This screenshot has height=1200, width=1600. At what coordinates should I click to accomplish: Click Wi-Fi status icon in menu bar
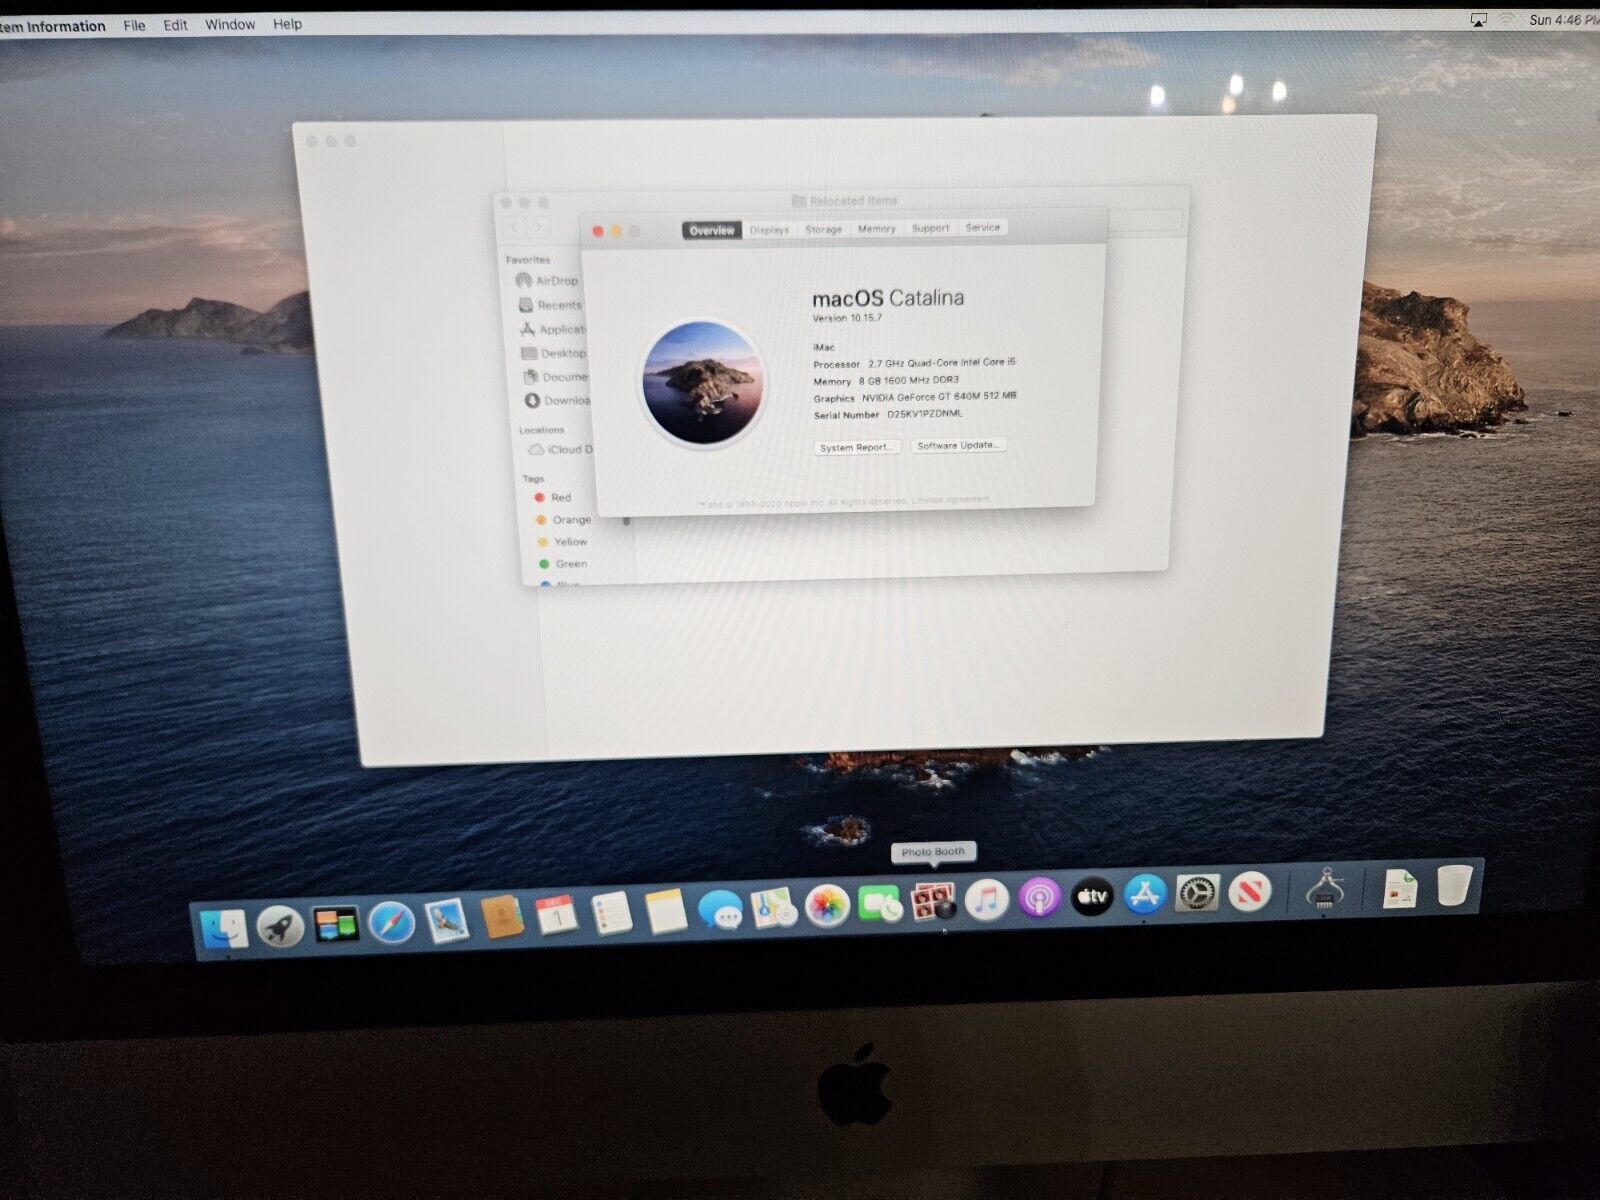click(x=1506, y=20)
